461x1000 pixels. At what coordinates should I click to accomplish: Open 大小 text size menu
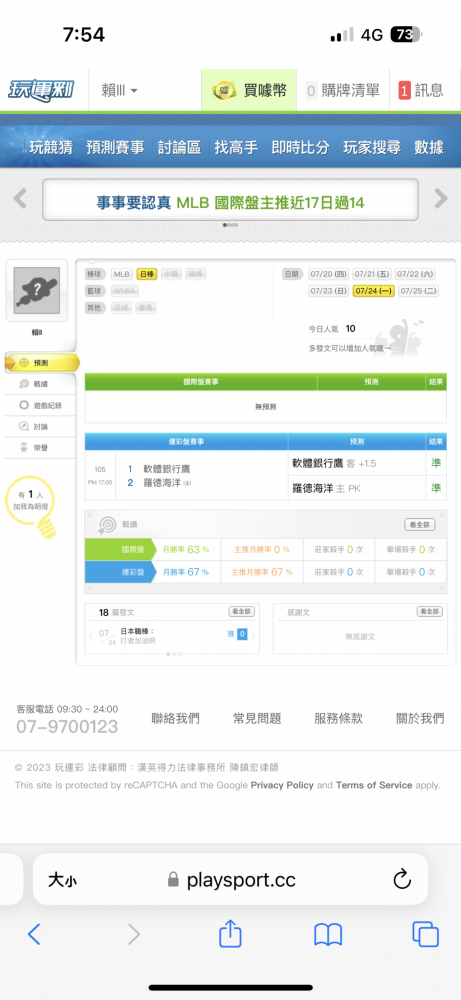pos(62,880)
